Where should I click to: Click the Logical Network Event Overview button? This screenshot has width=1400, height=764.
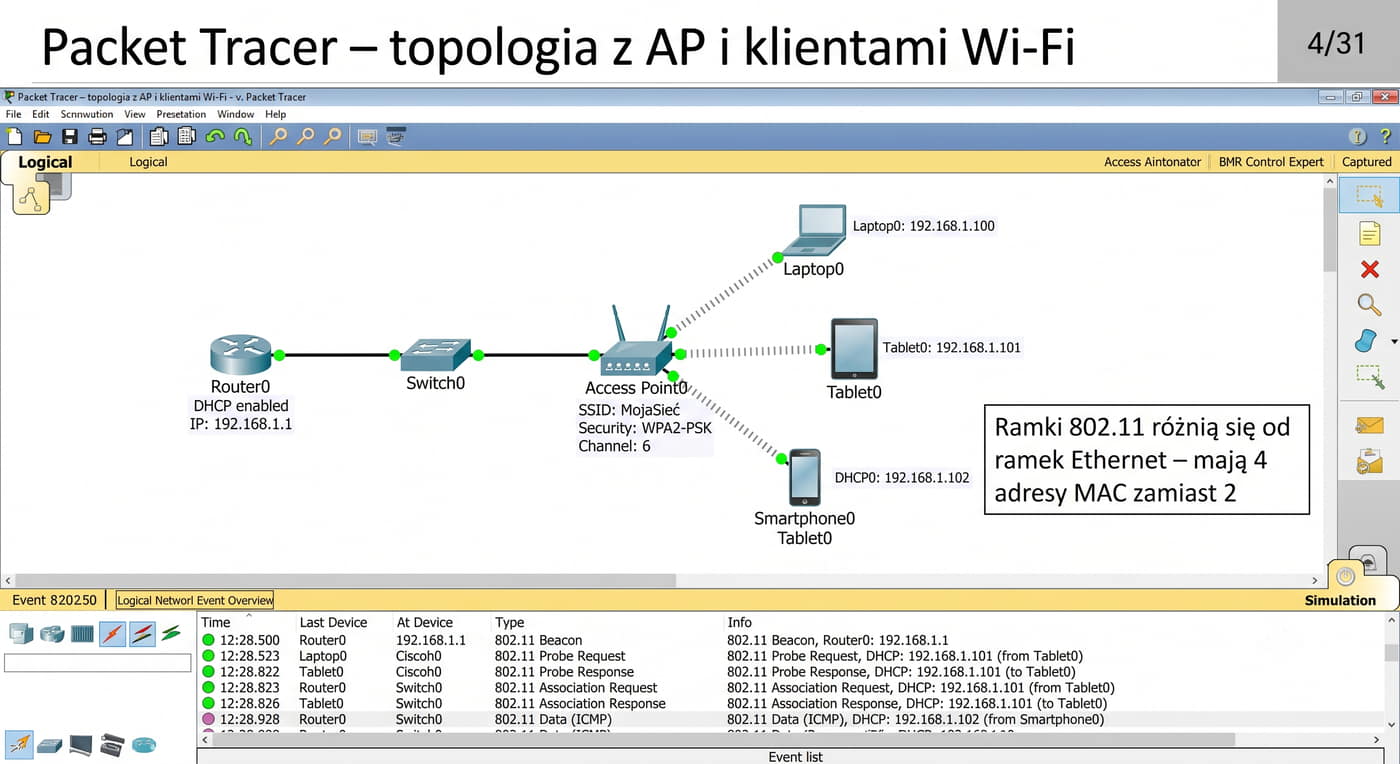(195, 600)
